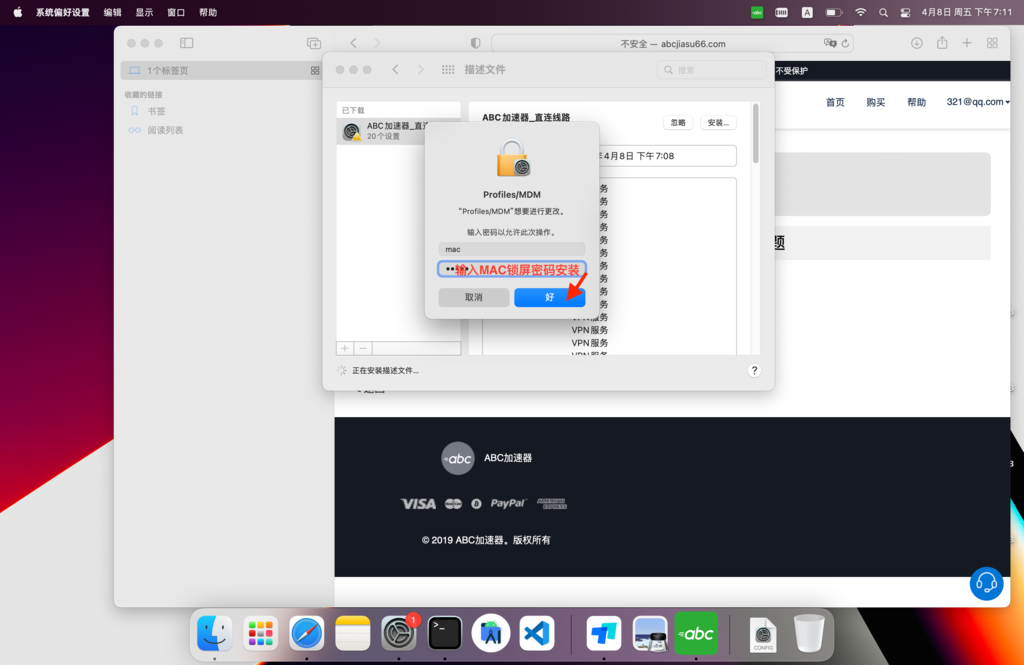Click the page reload icon in address bar
This screenshot has width=1024, height=665.
(x=846, y=44)
